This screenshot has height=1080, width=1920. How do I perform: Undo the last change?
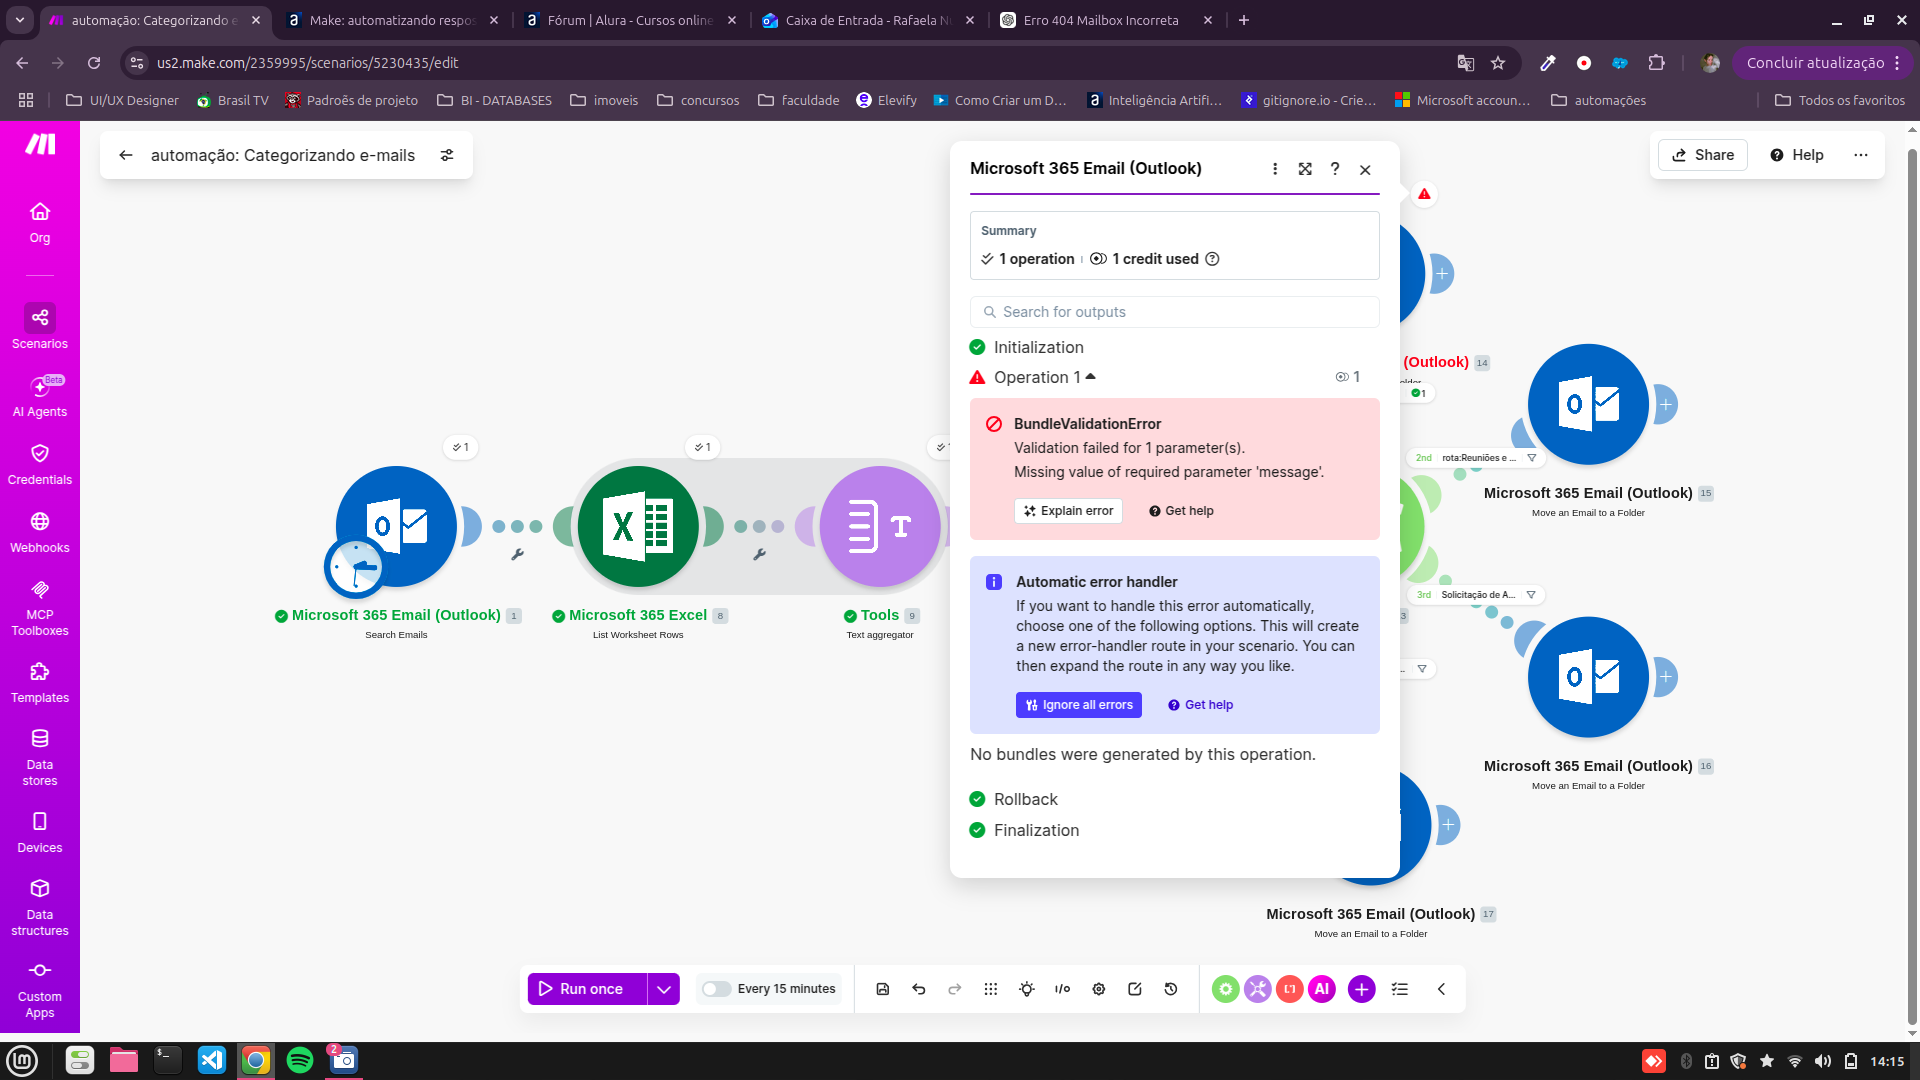click(919, 989)
